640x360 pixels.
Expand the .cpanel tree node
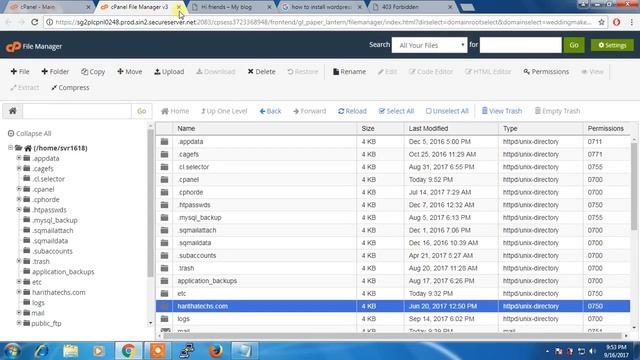coord(19,189)
